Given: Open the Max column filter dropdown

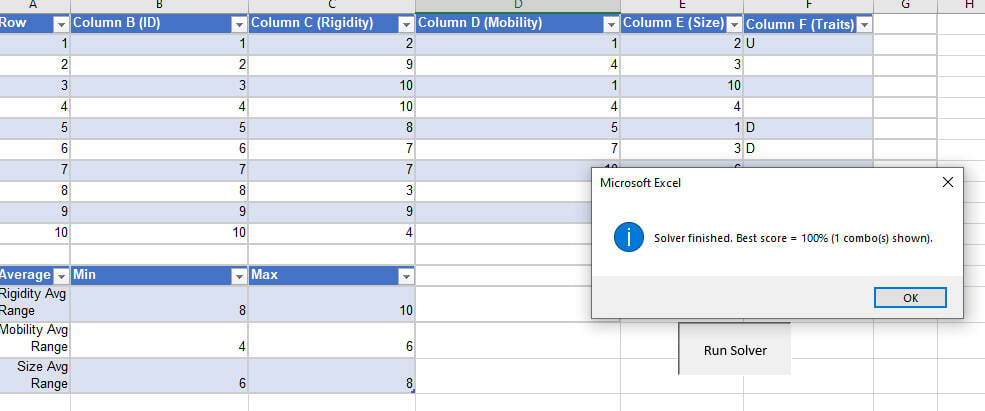Looking at the screenshot, I should pyautogui.click(x=405, y=276).
